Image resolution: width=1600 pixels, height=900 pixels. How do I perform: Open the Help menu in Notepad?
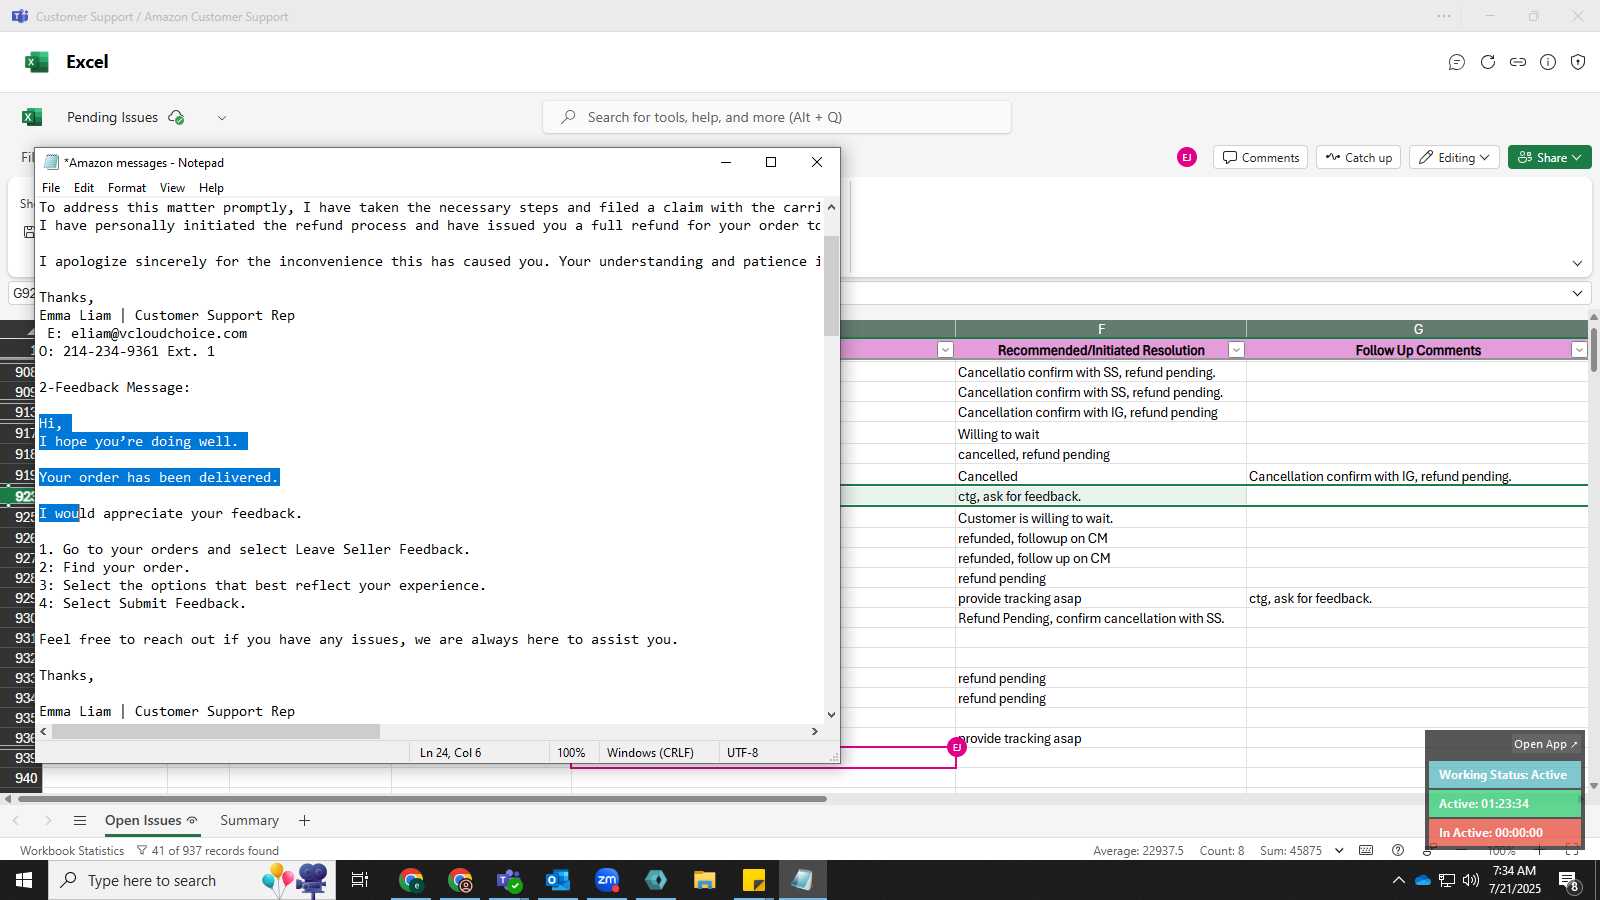point(211,187)
